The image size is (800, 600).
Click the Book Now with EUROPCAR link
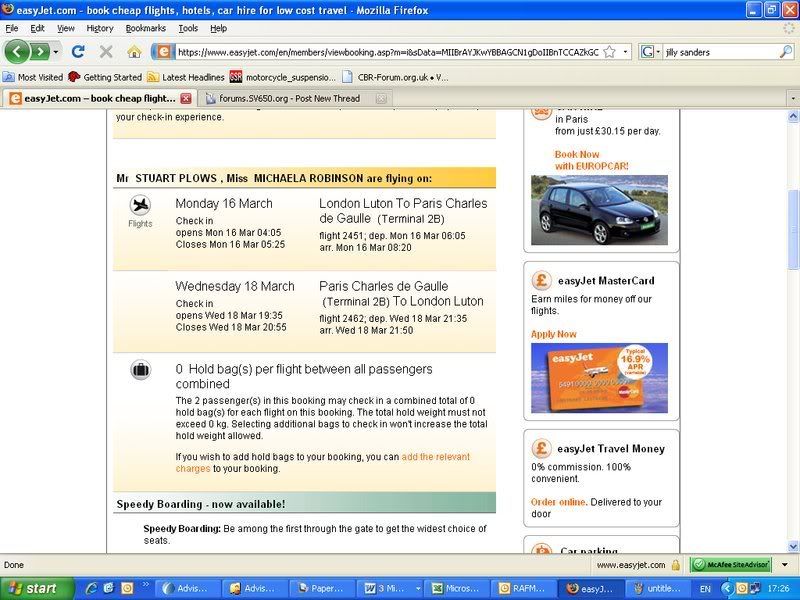click(592, 160)
